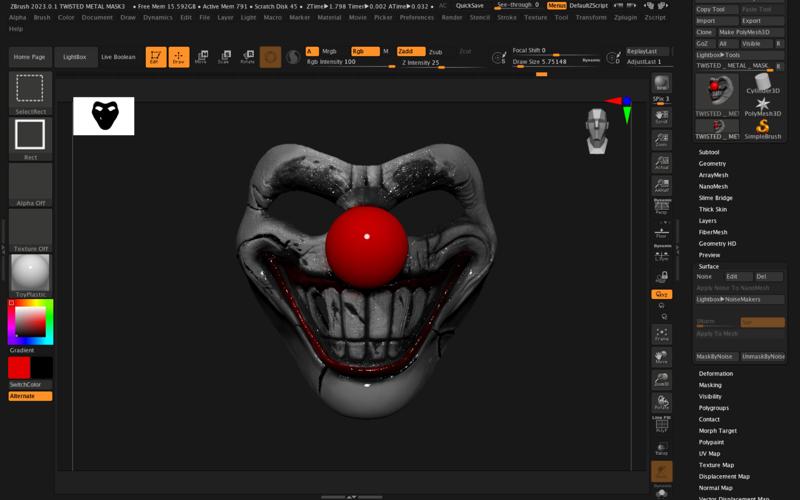Click the BPR render sphere icon
Viewport: 800px width, 500px height.
(662, 84)
